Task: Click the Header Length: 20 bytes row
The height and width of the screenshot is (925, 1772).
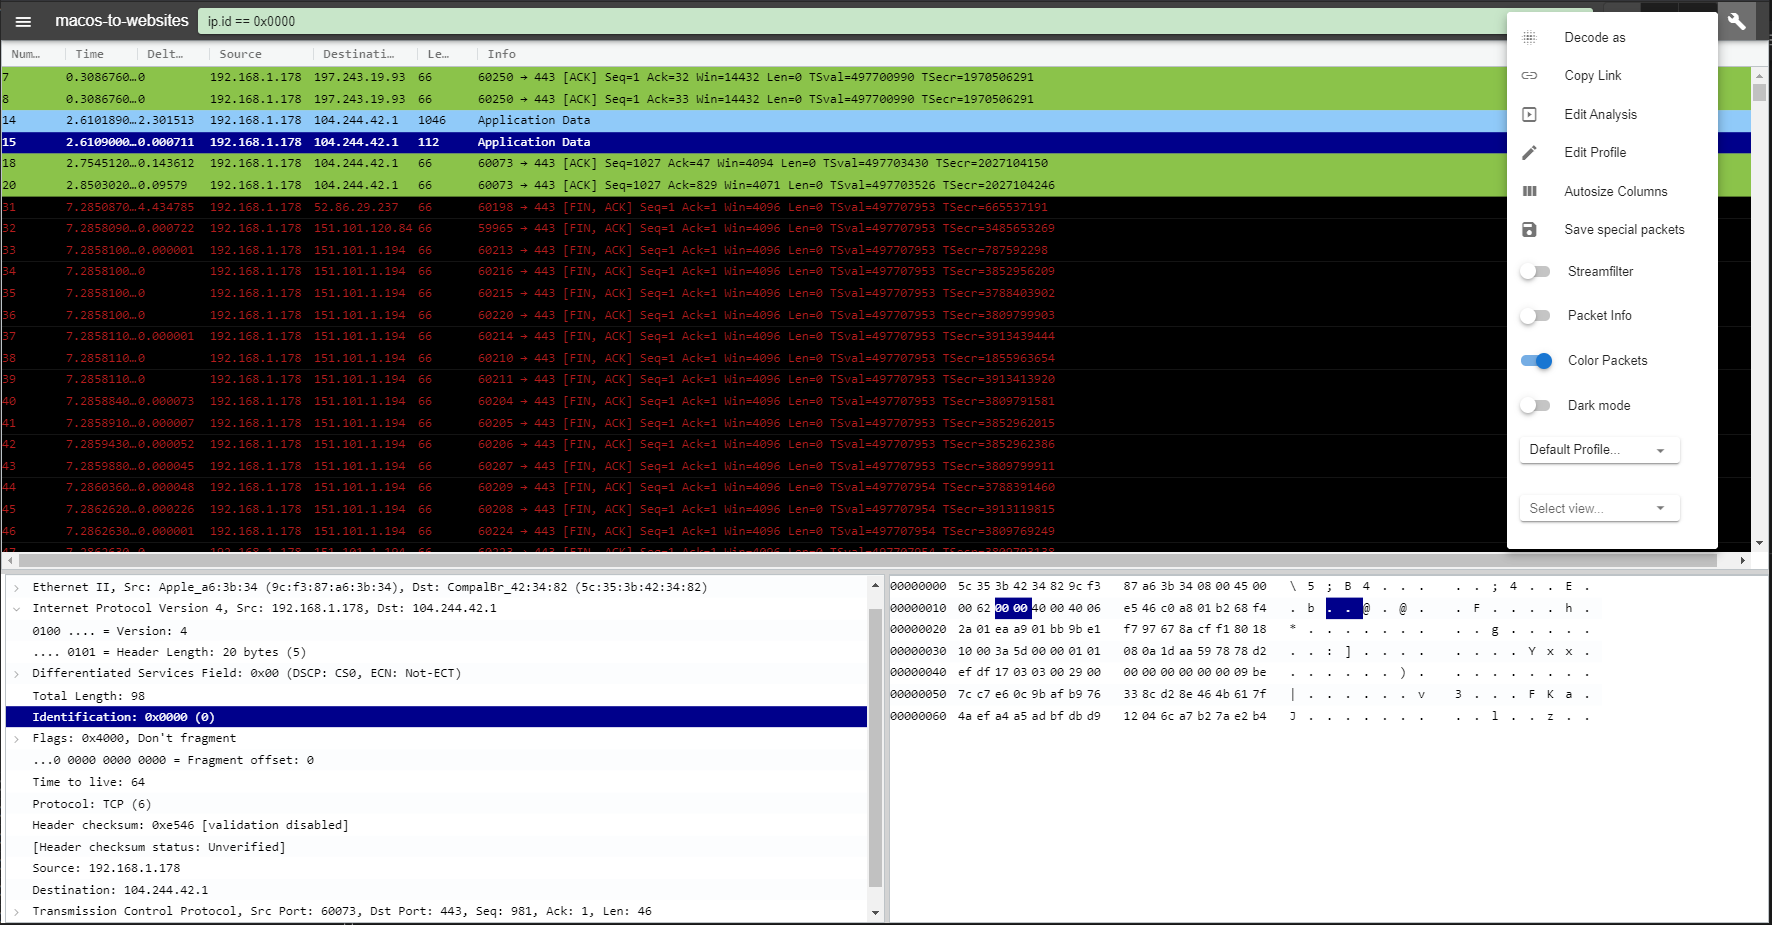Action: click(x=436, y=652)
